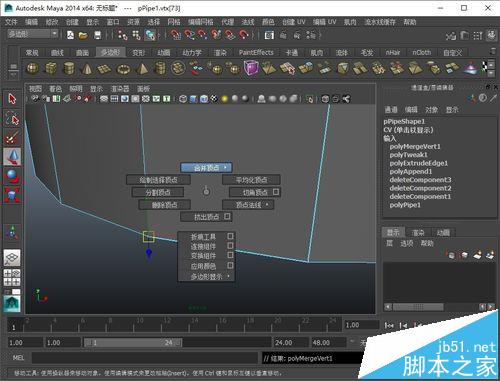Select polyMergeVert1 in channel box inputs
This screenshot has width=500, height=381.
coord(415,146)
